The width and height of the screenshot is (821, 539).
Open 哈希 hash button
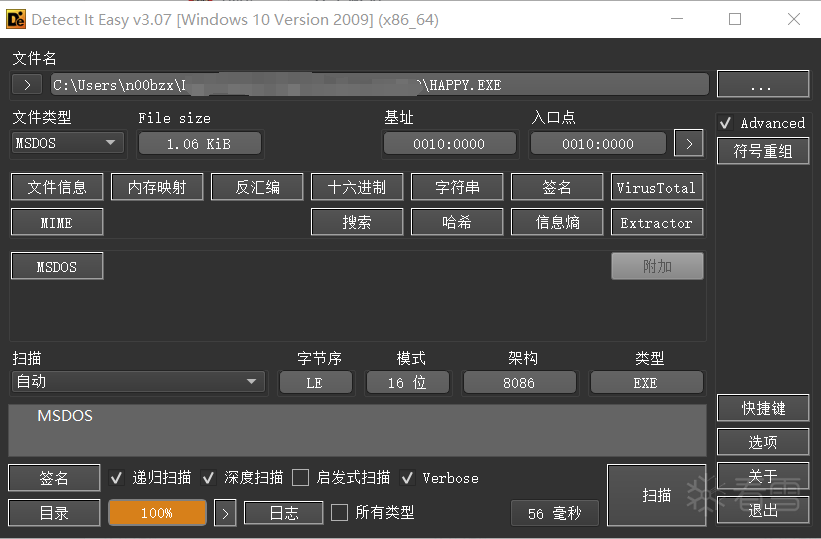[x=457, y=222]
